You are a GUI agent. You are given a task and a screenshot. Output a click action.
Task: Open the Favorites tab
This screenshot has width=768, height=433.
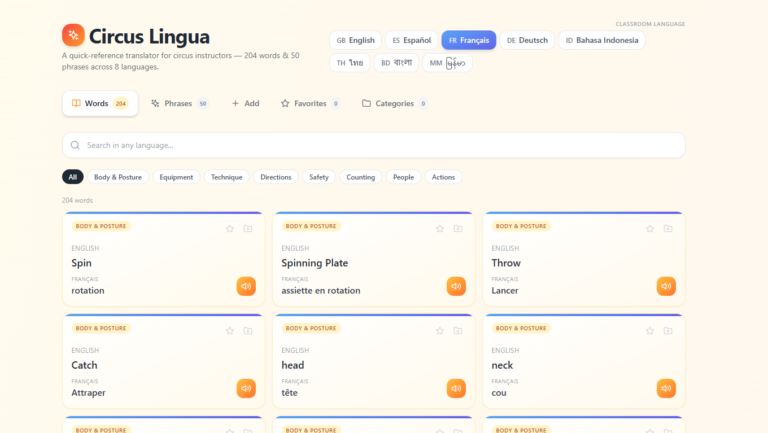310,103
